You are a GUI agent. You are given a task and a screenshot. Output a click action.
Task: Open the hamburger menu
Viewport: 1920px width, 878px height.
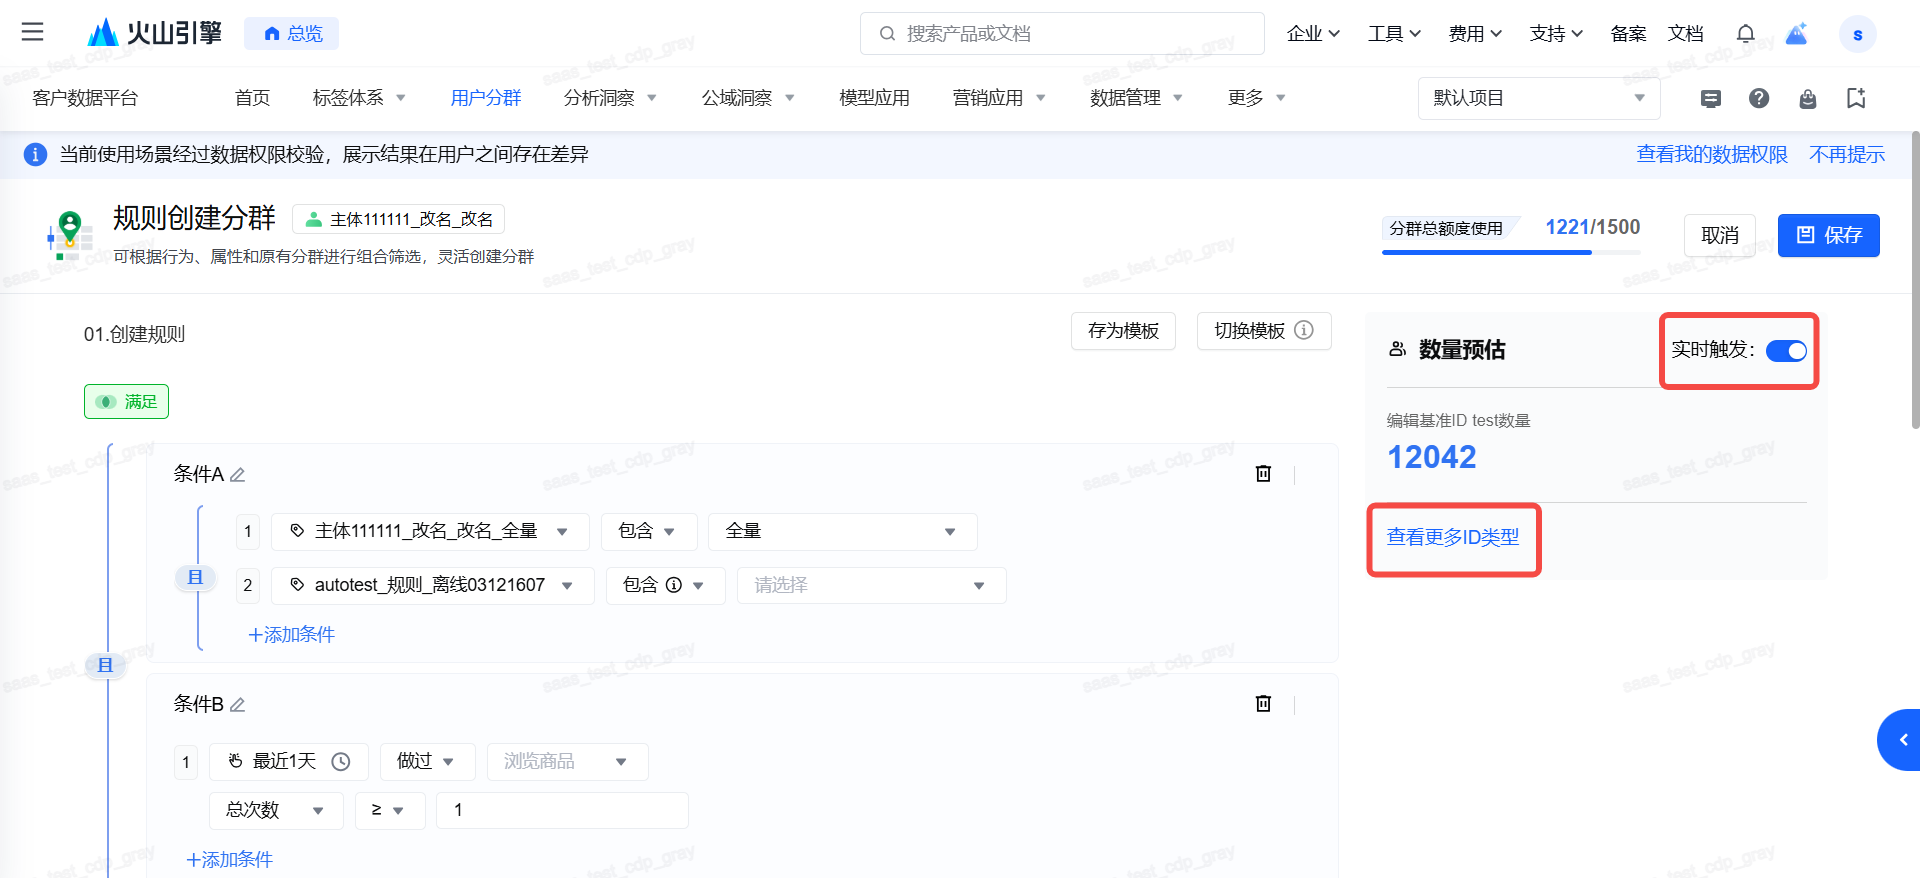tap(33, 32)
